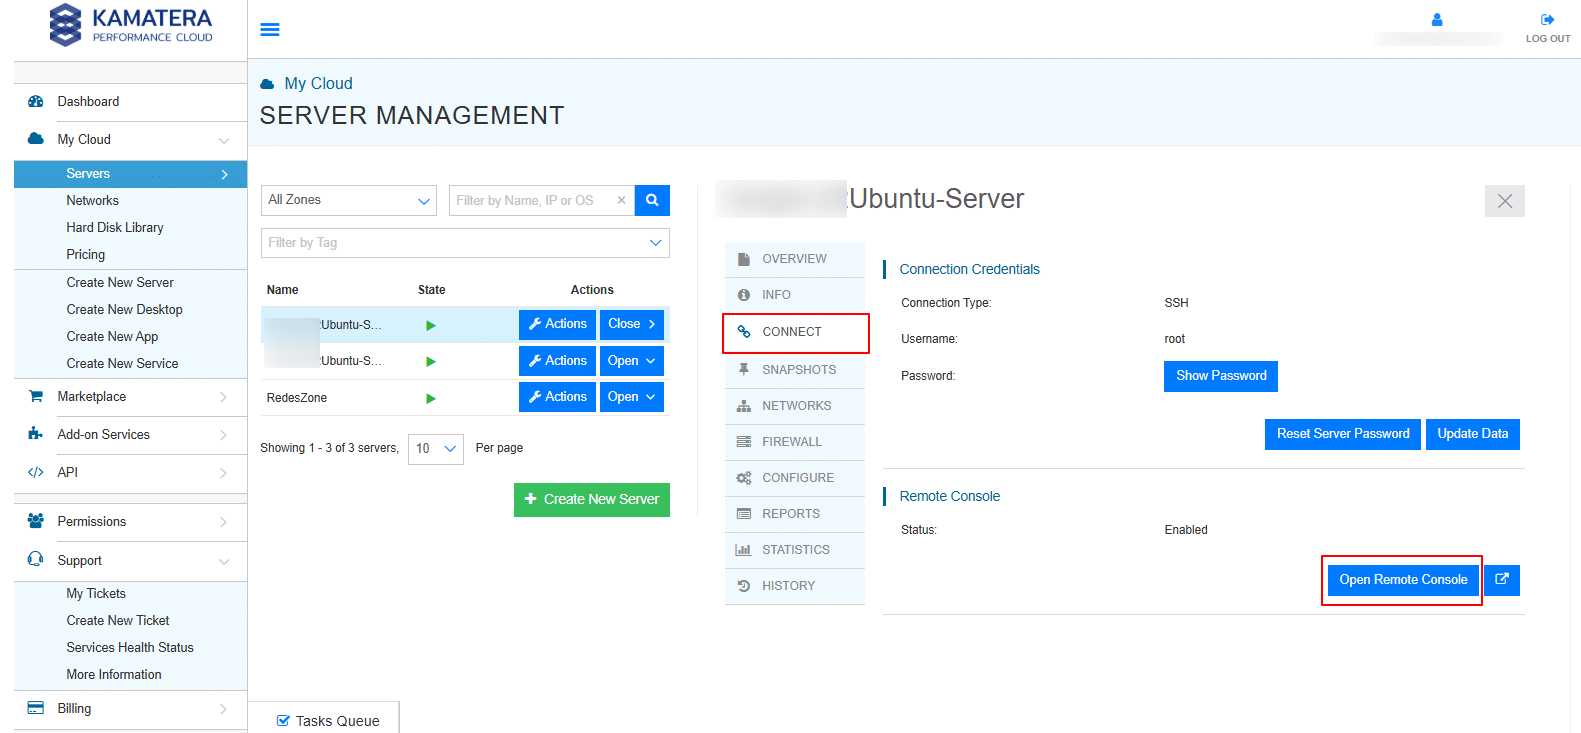Select Networks in the sidebar
This screenshot has width=1581, height=733.
(x=93, y=201)
